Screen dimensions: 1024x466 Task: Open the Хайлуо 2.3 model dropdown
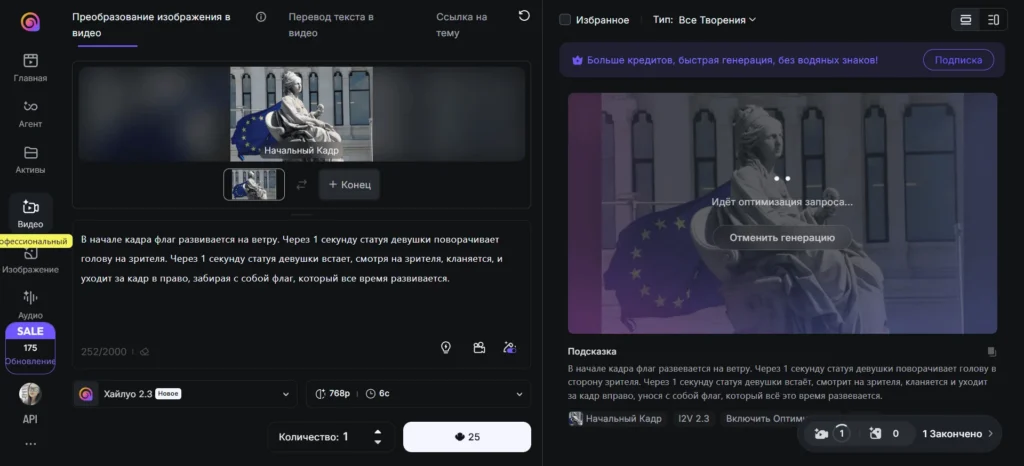pyautogui.click(x=185, y=394)
